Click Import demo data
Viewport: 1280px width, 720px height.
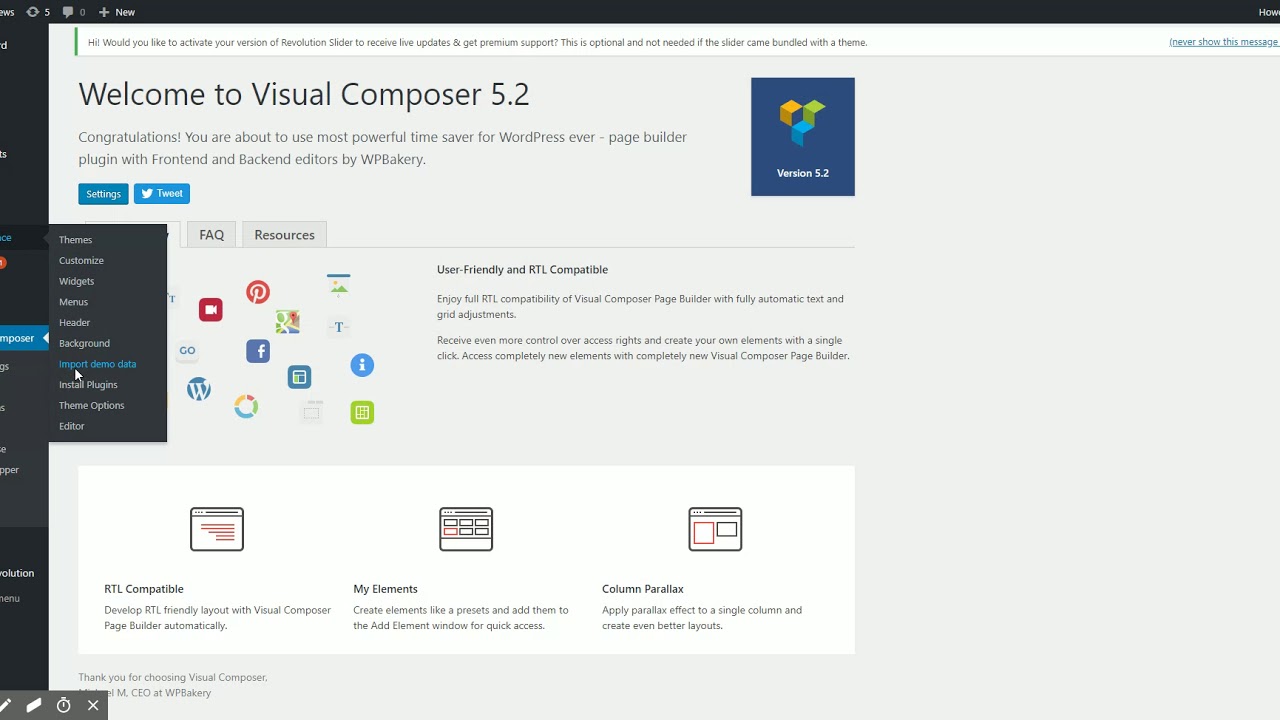pyautogui.click(x=97, y=364)
